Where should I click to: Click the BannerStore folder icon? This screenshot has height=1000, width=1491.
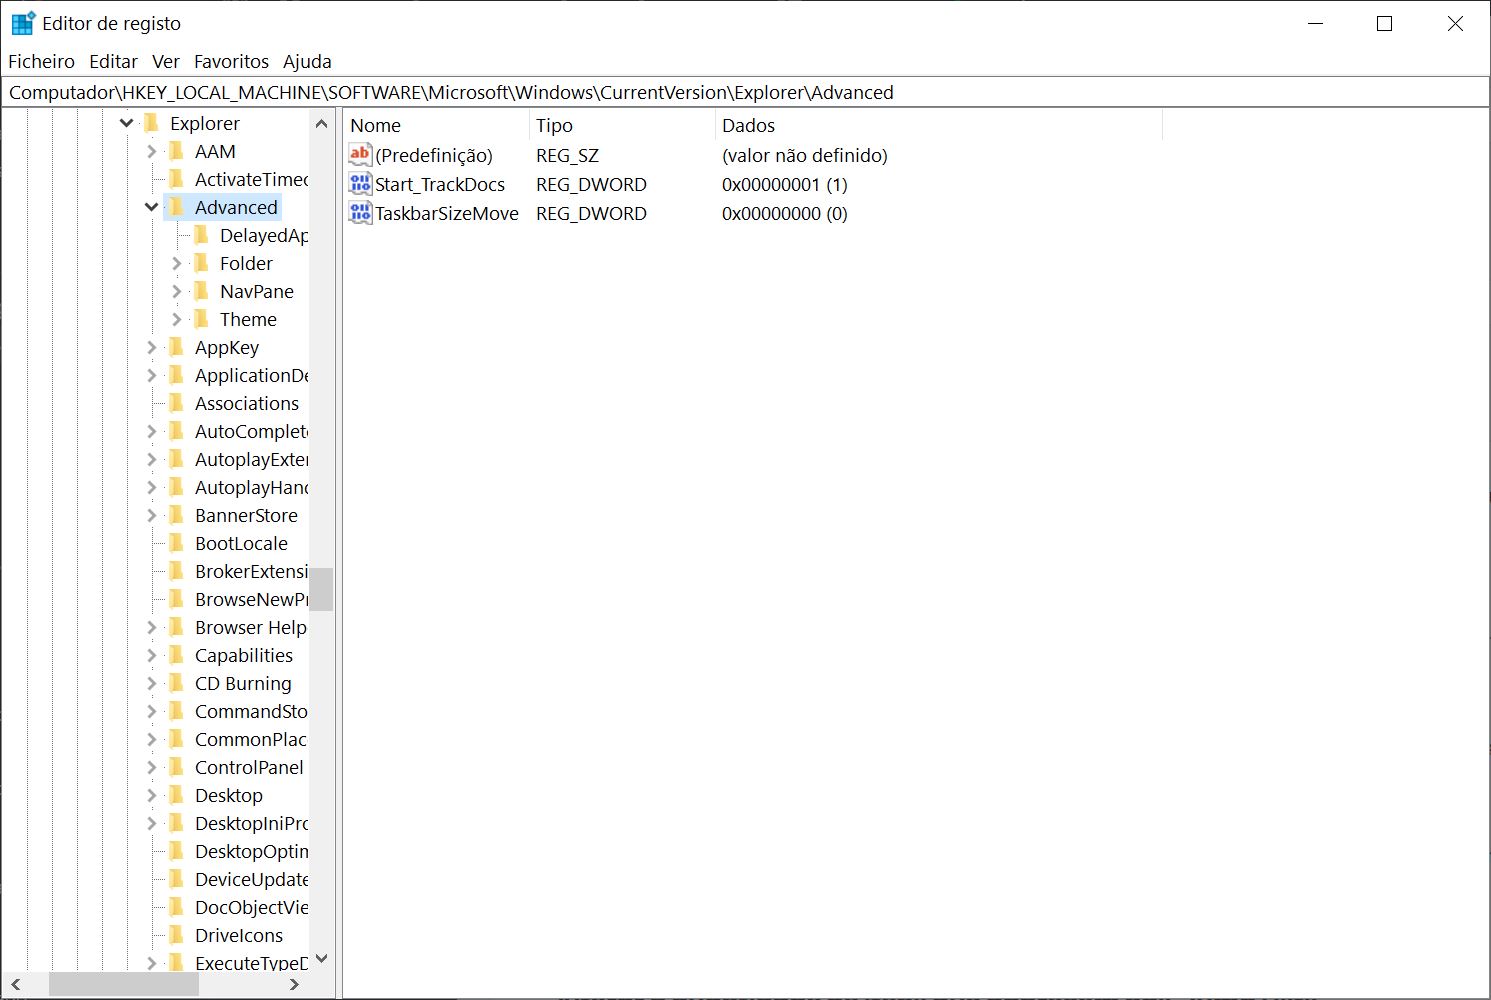coord(177,515)
